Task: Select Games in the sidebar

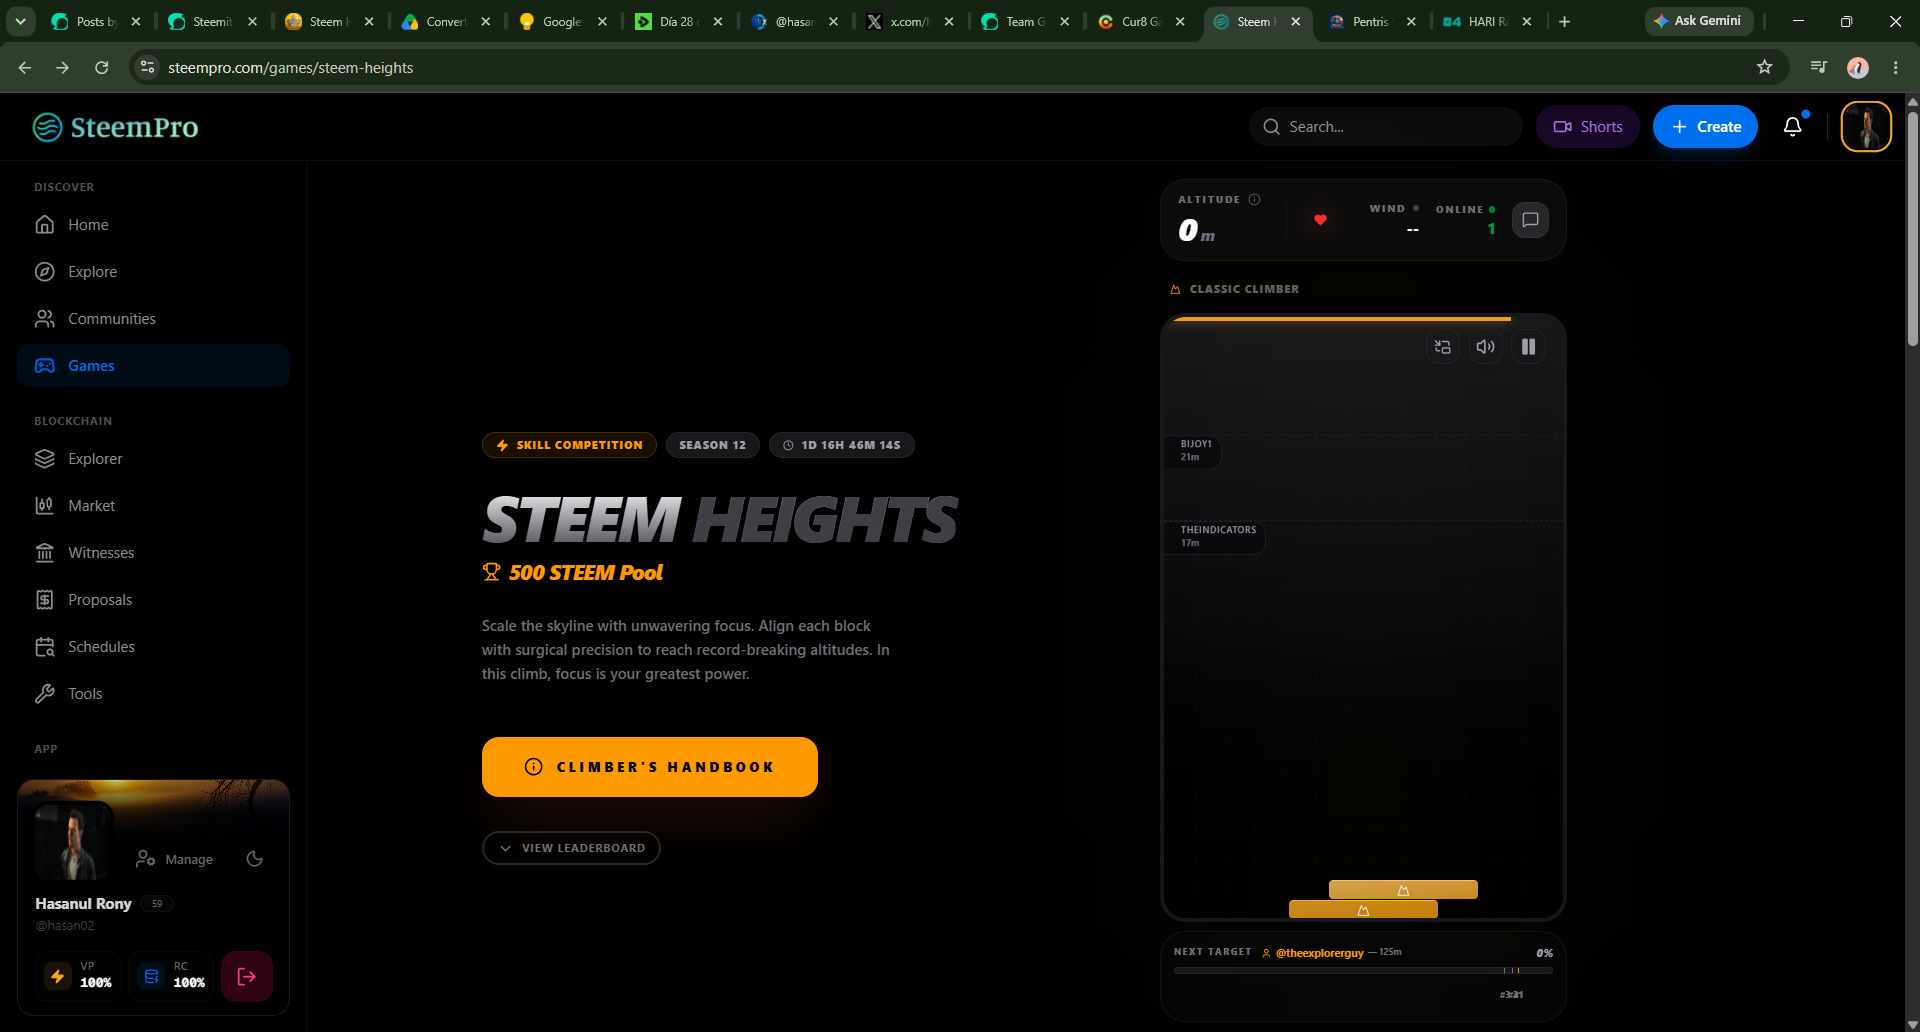Action: [153, 366]
